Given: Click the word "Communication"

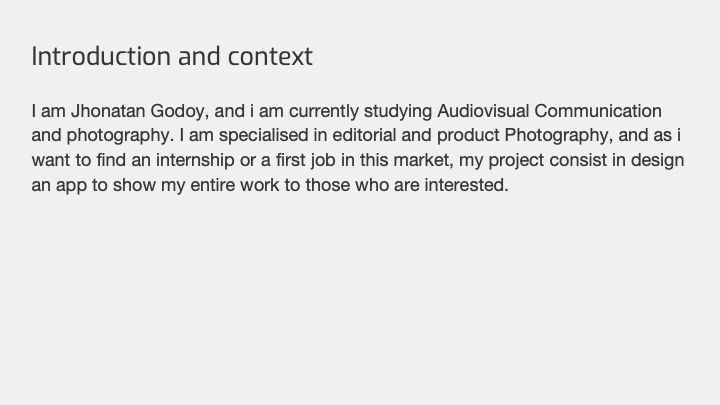Looking at the screenshot, I should 598,111.
